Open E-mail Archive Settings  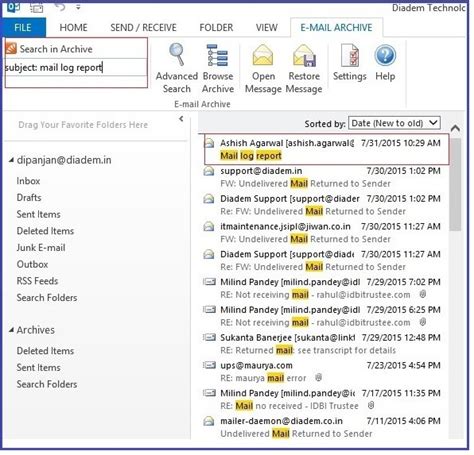coord(350,63)
